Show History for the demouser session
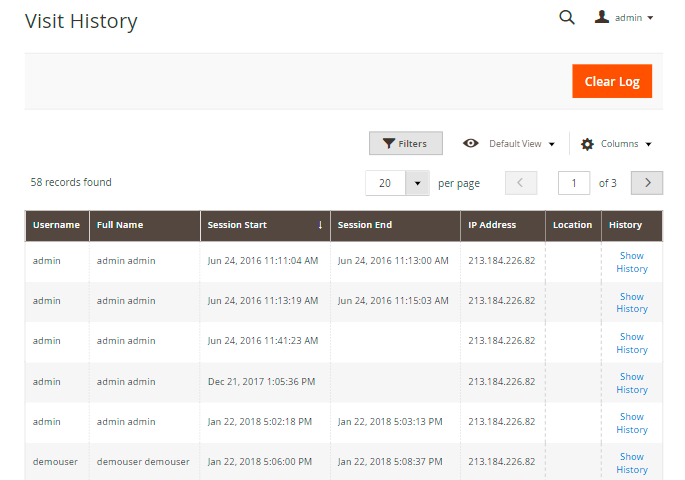 (631, 463)
